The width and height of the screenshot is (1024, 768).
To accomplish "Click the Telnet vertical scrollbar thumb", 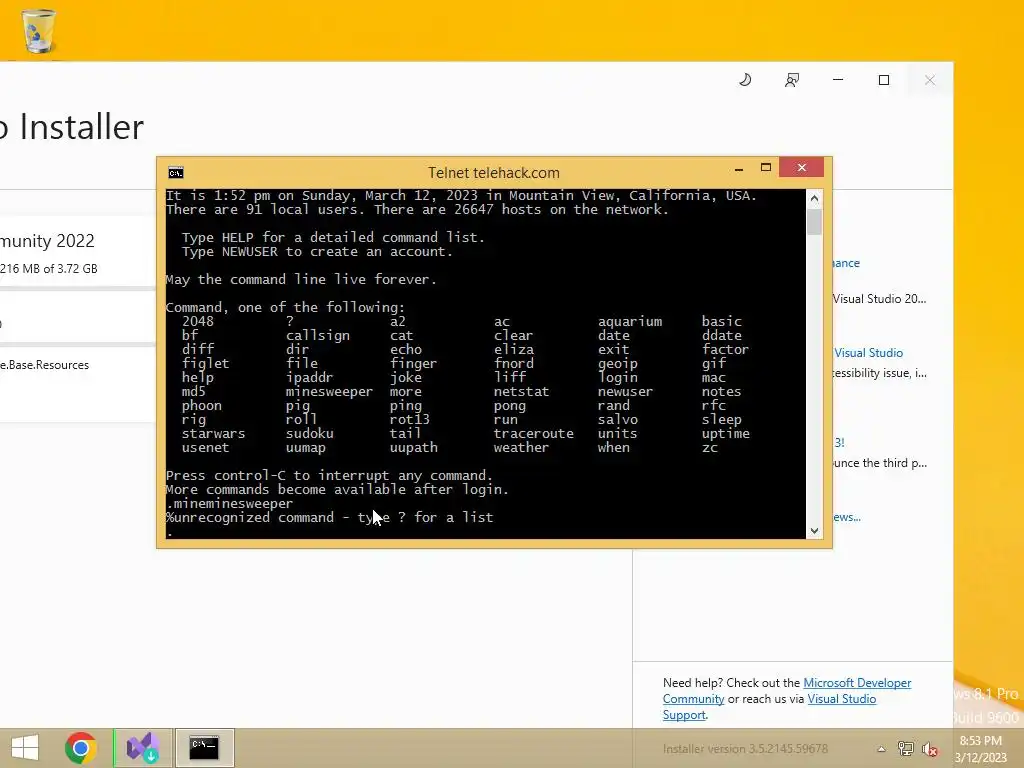I will [814, 221].
